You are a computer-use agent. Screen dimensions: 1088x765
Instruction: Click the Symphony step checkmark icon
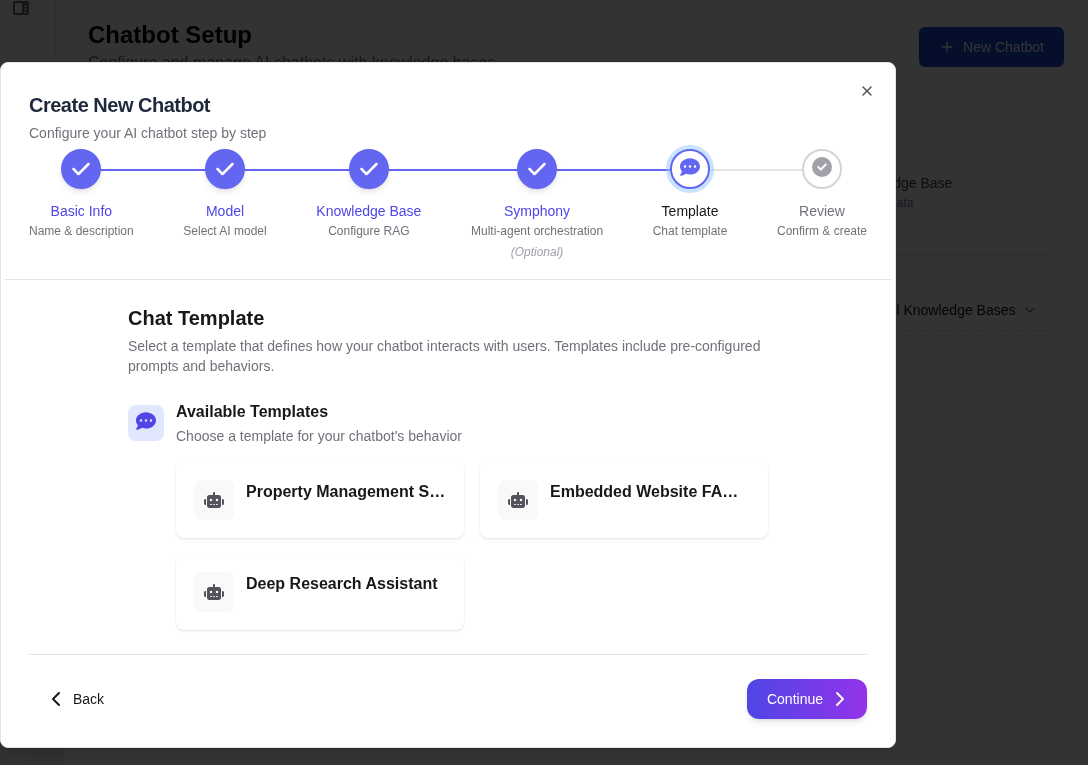pyautogui.click(x=537, y=169)
